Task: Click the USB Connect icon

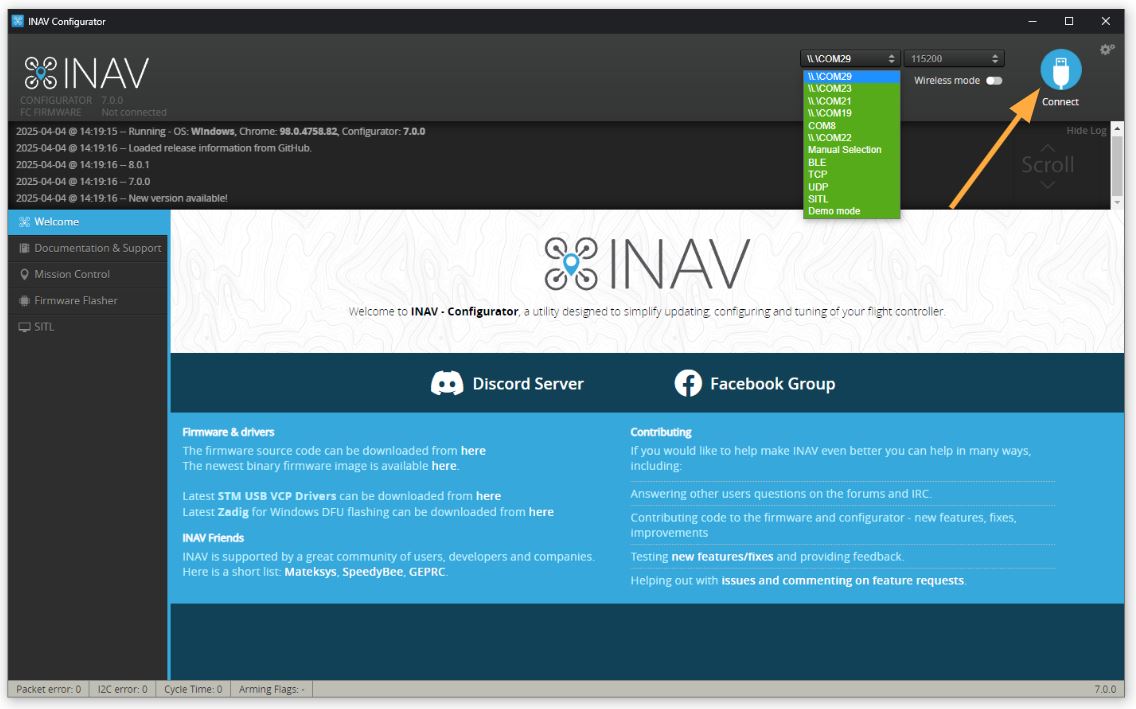Action: tap(1061, 70)
